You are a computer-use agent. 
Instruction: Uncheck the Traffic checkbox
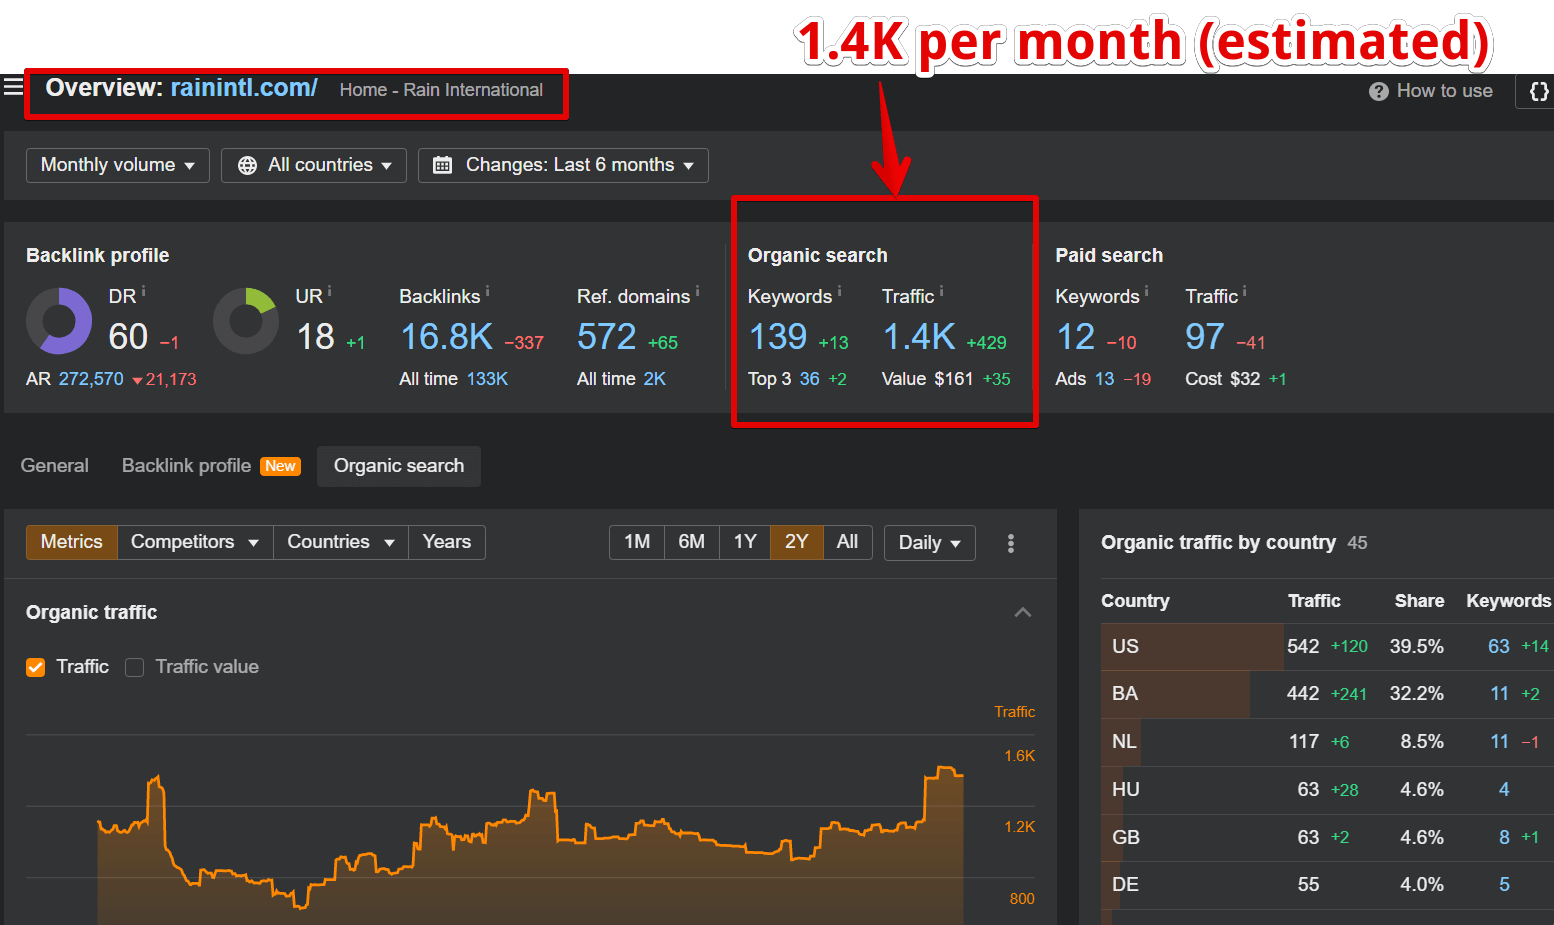click(x=36, y=667)
